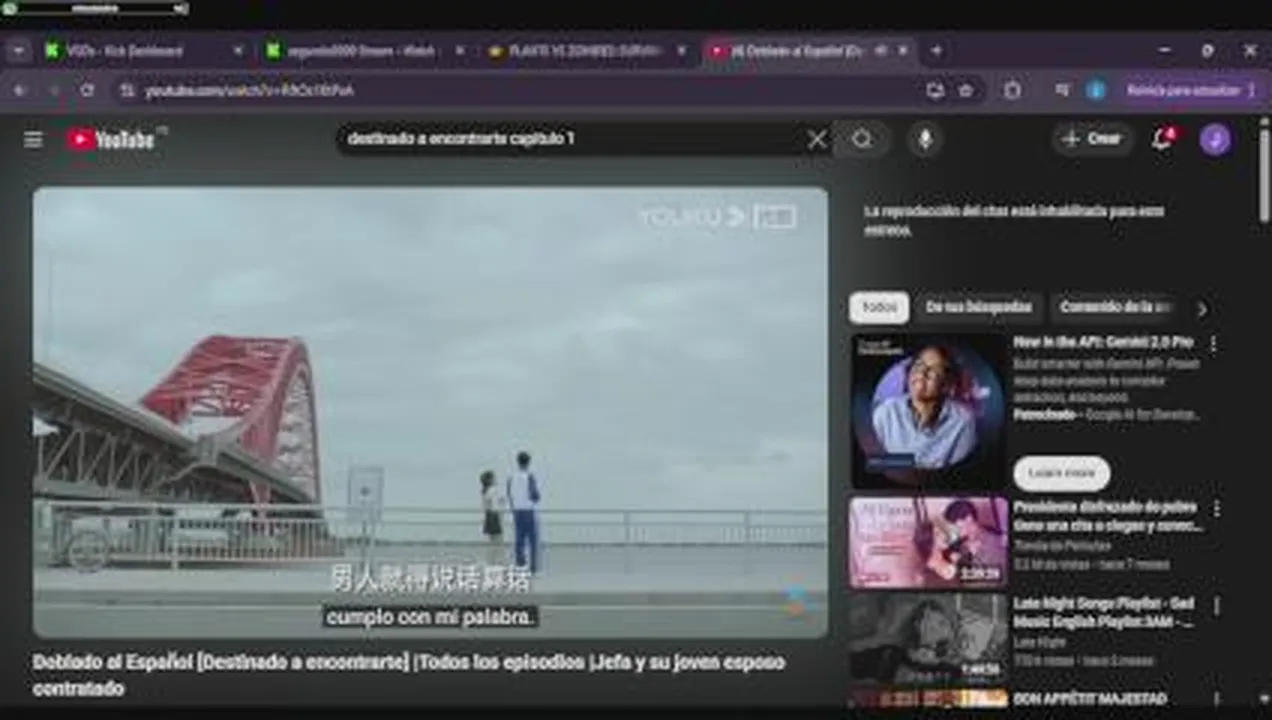Open Presidenta disfrazada de pobre title
Screen dimensions: 1272x720
pyautogui.click(x=1108, y=516)
